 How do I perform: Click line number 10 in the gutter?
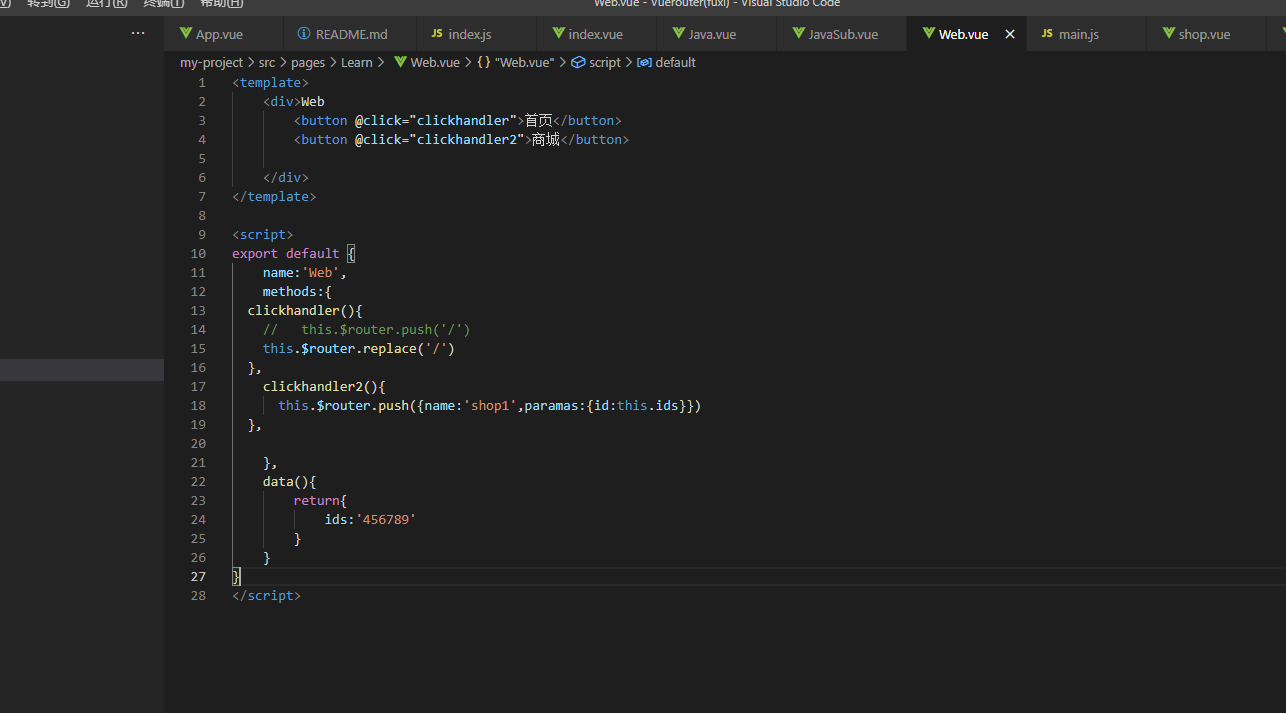tap(198, 254)
